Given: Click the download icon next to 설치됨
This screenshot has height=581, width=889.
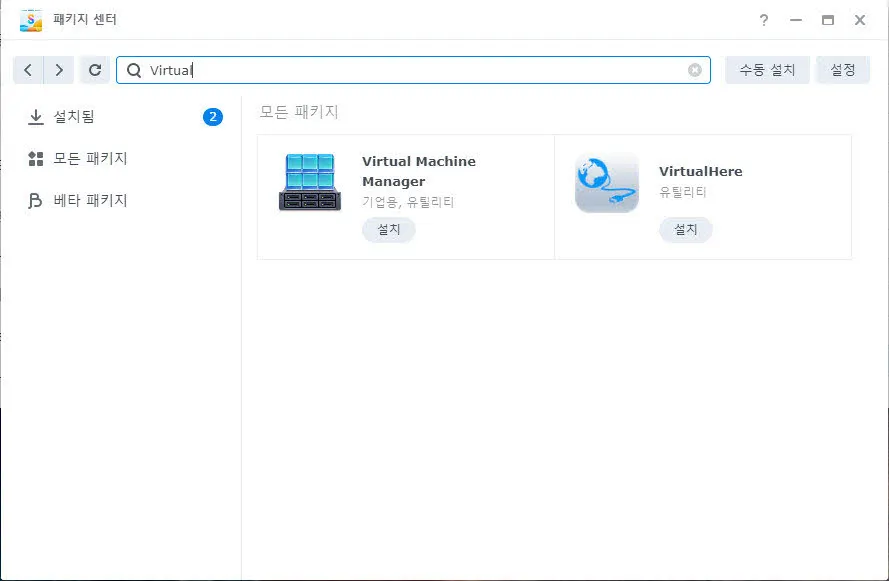Looking at the screenshot, I should [x=36, y=117].
